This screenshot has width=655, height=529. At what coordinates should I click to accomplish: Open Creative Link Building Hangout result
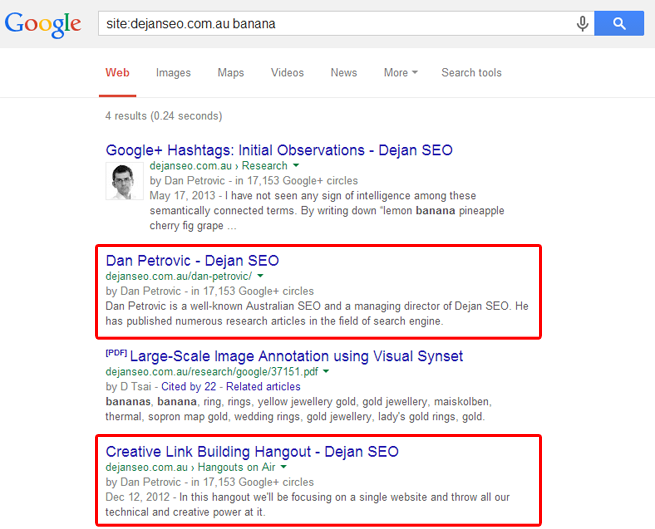point(252,452)
